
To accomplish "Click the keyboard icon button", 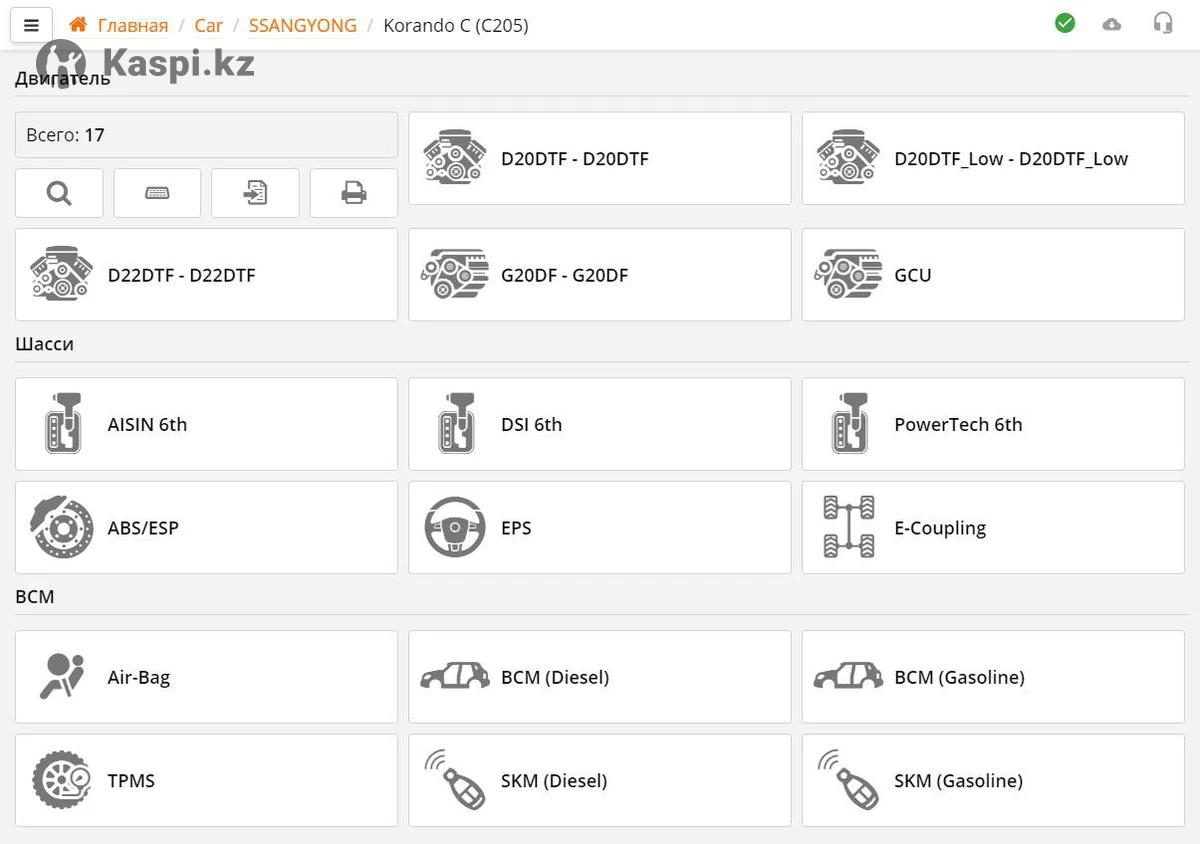I will coord(157,193).
